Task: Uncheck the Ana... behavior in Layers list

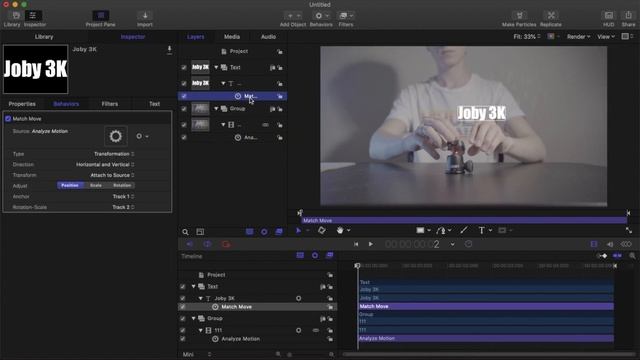Action: pos(184,138)
